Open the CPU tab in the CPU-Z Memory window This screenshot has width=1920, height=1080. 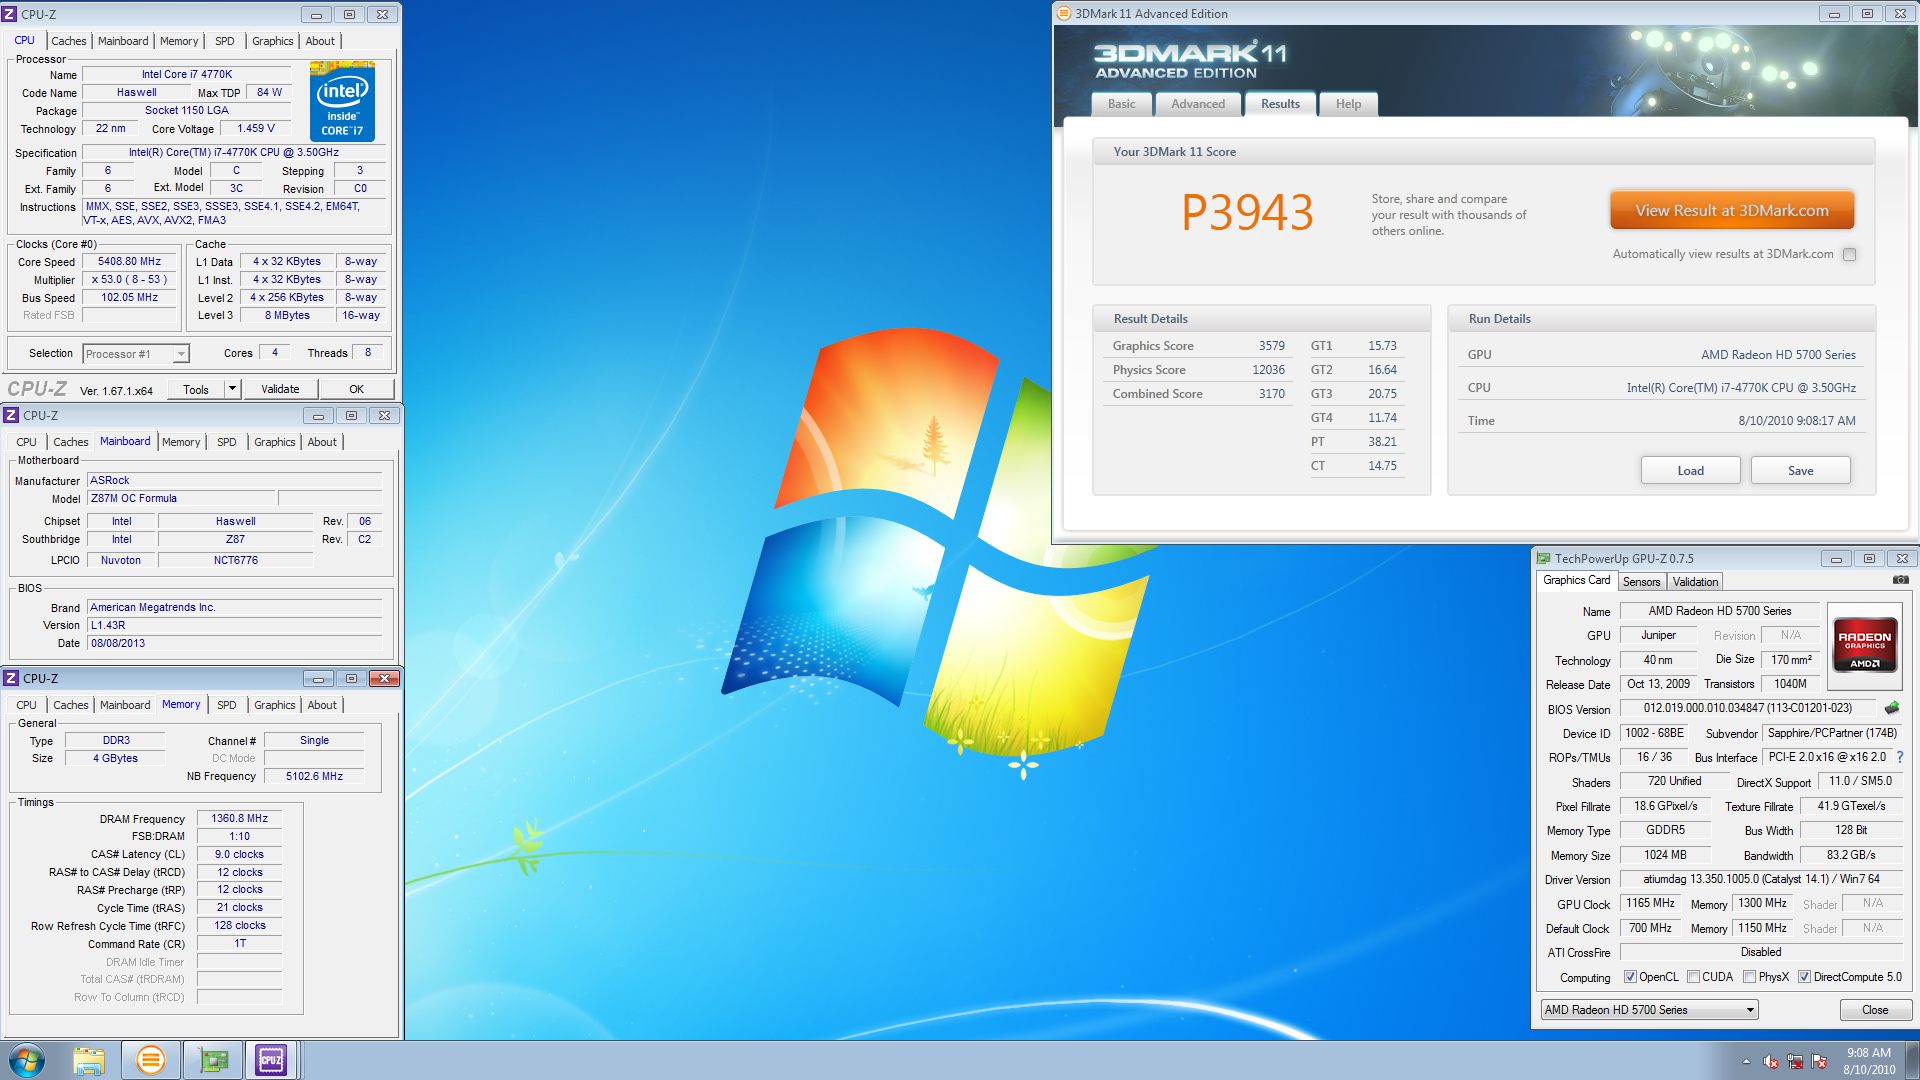tap(26, 705)
